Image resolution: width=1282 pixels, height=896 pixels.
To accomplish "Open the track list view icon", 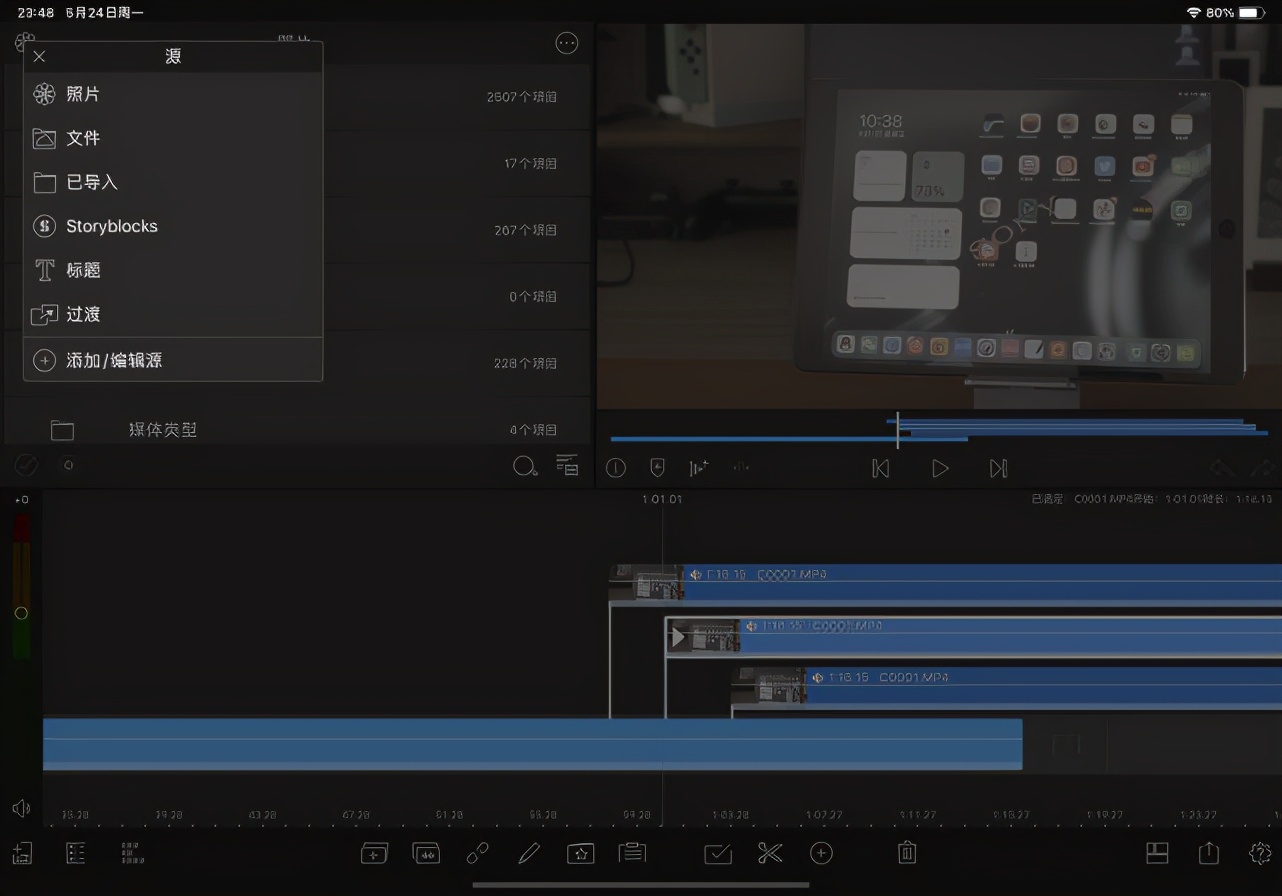I will click(76, 853).
